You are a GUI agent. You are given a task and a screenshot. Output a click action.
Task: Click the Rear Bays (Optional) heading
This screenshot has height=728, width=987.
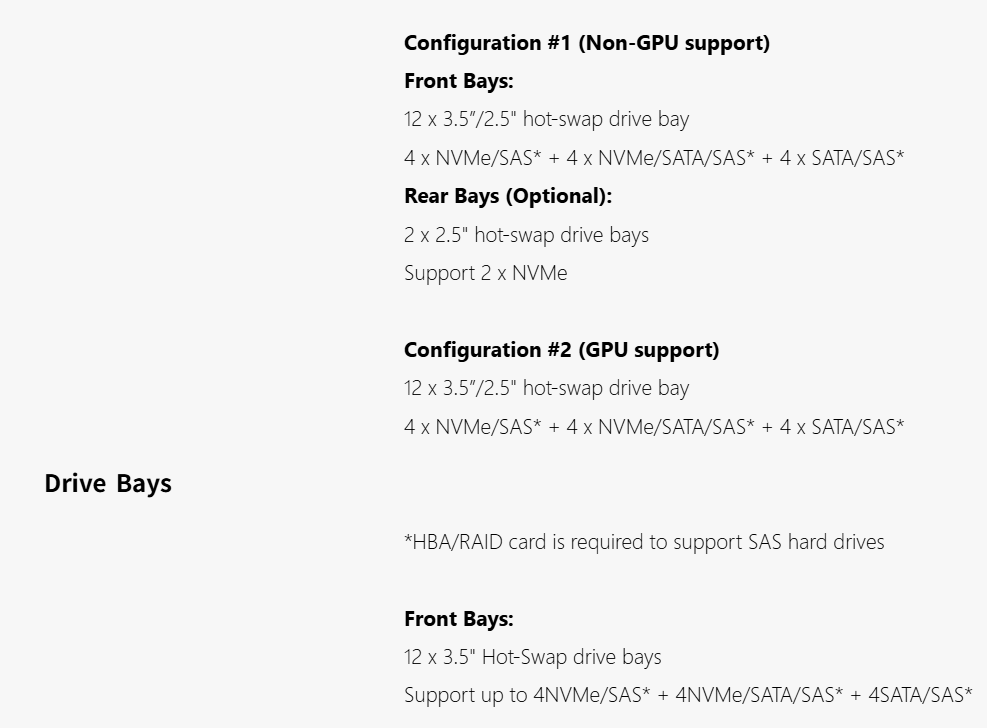tap(507, 196)
